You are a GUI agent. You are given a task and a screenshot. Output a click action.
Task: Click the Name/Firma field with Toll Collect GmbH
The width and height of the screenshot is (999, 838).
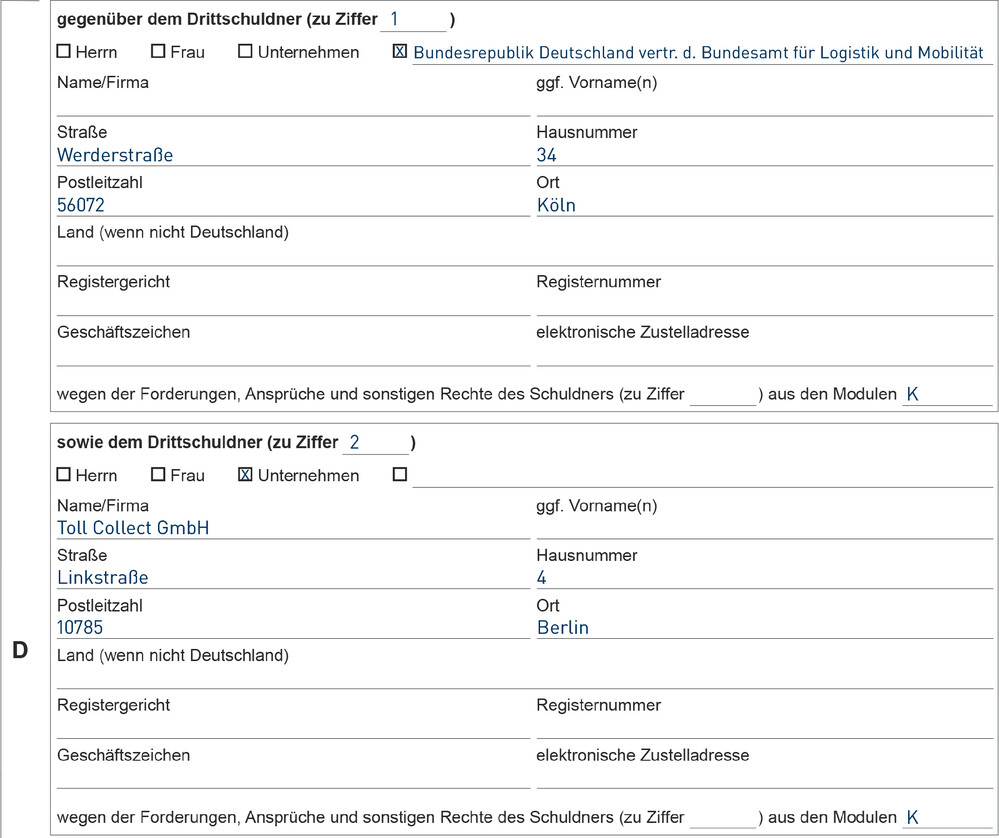pos(292,528)
